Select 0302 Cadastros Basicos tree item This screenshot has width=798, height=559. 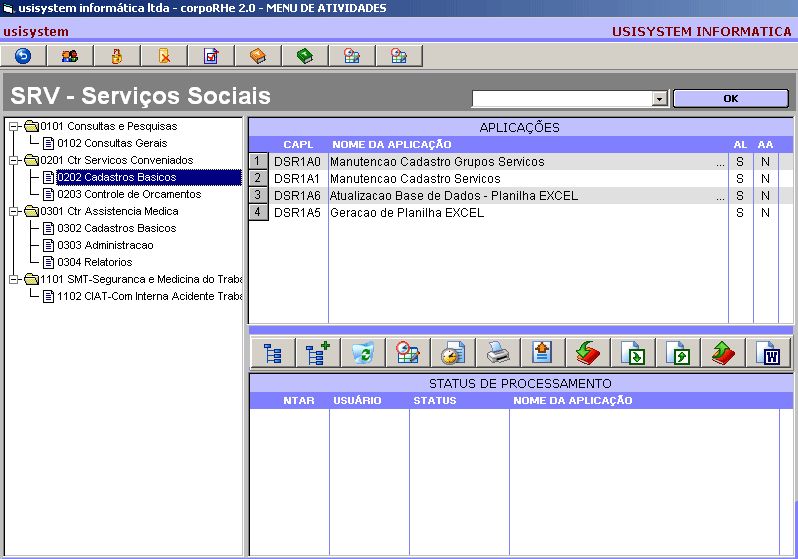117,229
